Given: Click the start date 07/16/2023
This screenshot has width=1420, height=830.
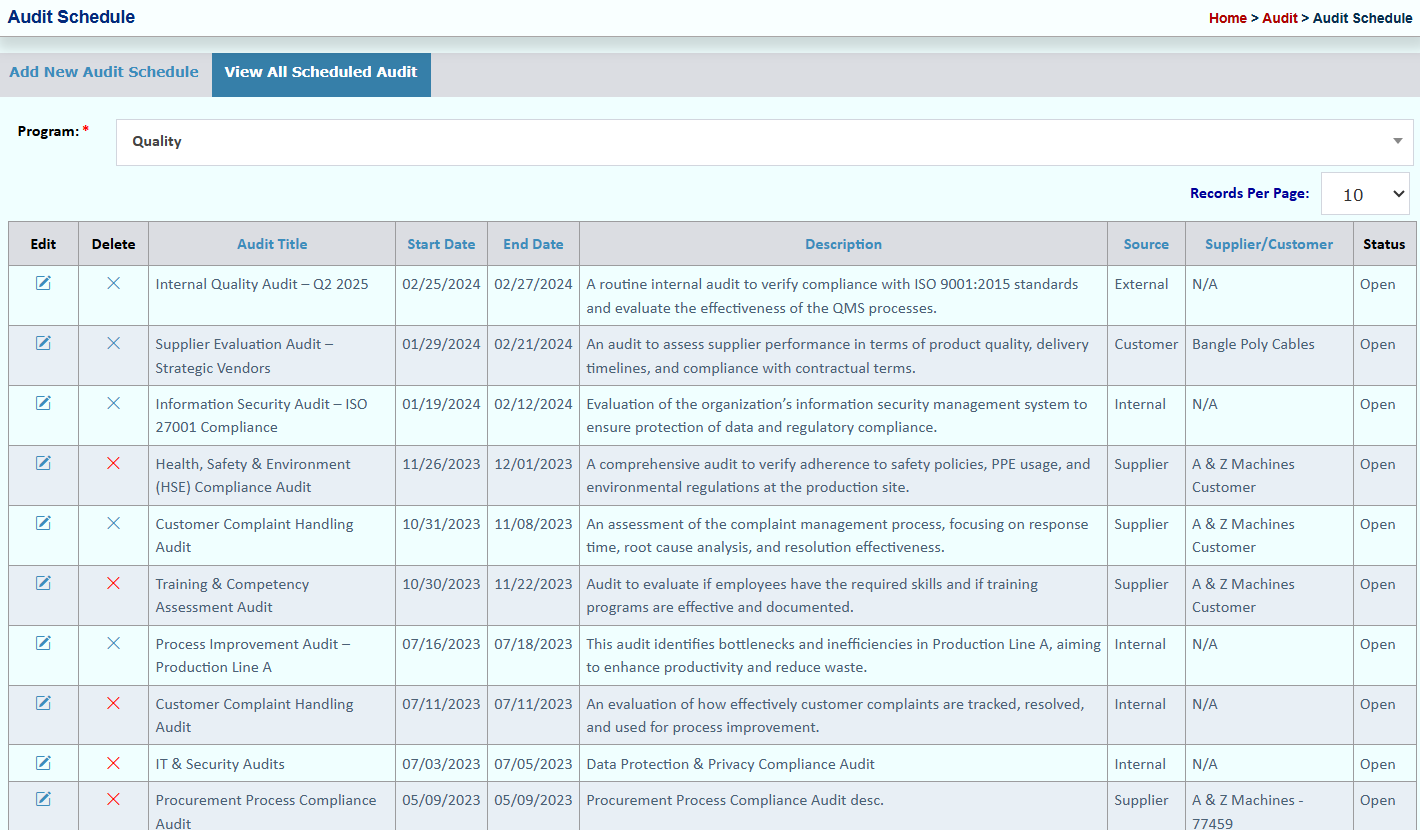Looking at the screenshot, I should [x=441, y=644].
